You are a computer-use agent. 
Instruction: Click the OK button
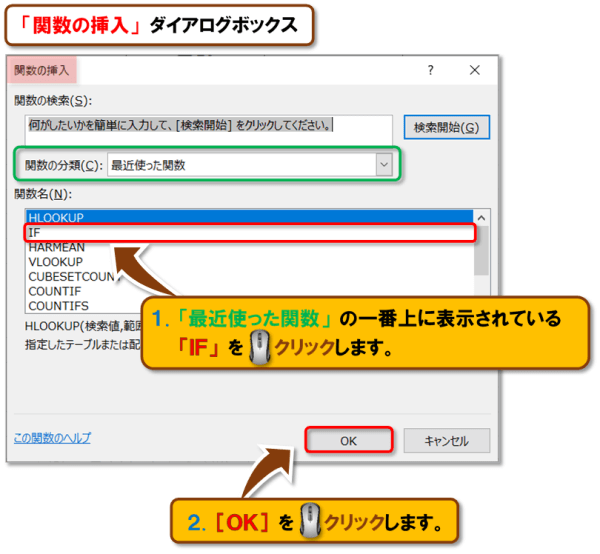point(349,441)
